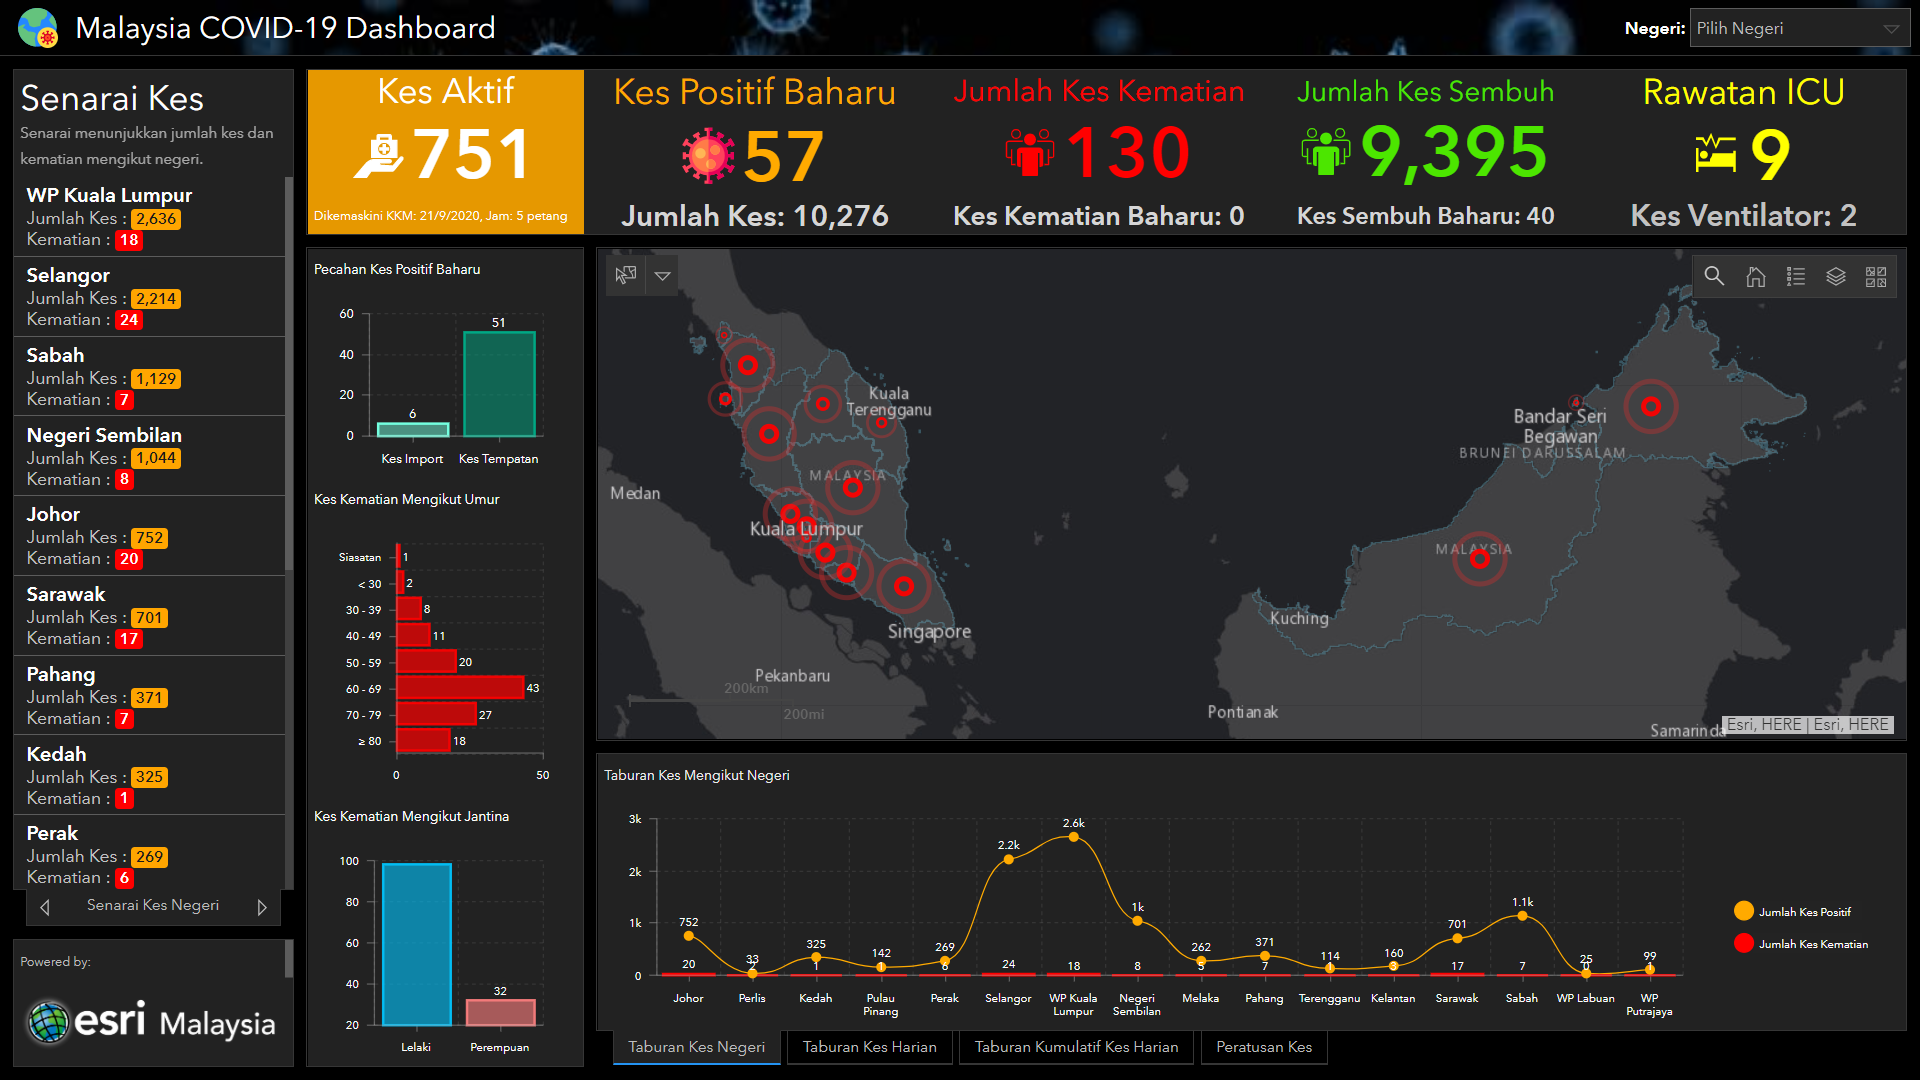Screen dimensions: 1920x1080
Task: Open Taburan Kumulatif Kes Harian tab
Action: pyautogui.click(x=1076, y=1047)
